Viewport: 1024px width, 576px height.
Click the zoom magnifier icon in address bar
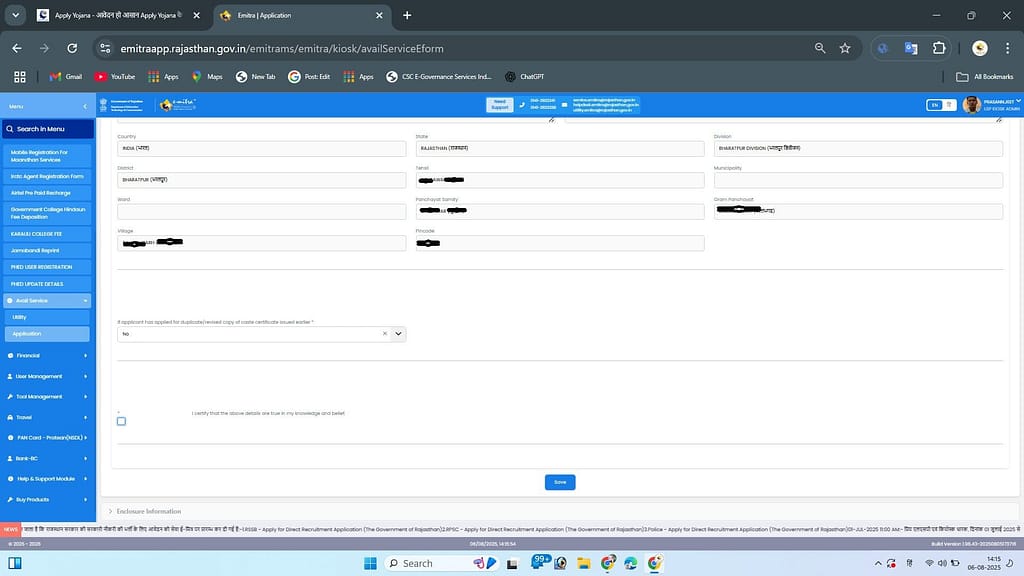pyautogui.click(x=820, y=48)
